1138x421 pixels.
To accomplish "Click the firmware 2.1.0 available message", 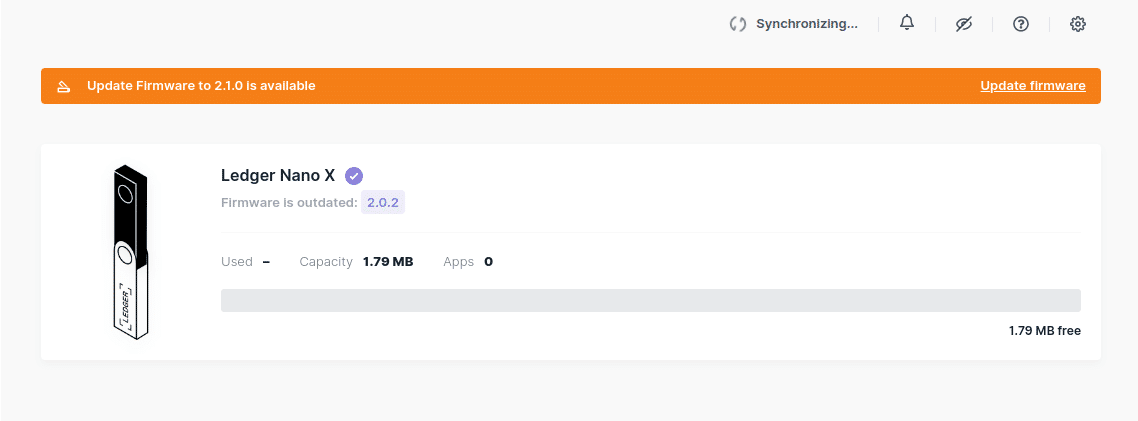I will pos(201,86).
